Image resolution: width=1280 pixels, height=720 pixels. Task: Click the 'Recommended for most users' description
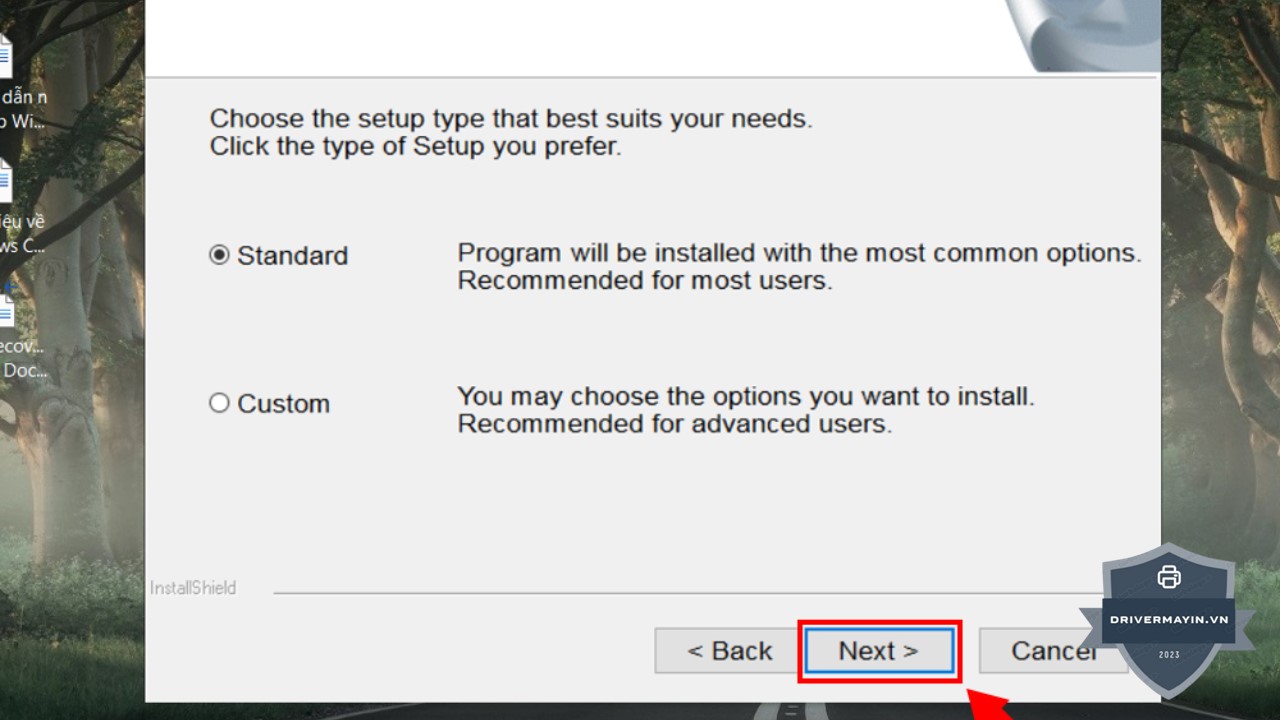645,281
